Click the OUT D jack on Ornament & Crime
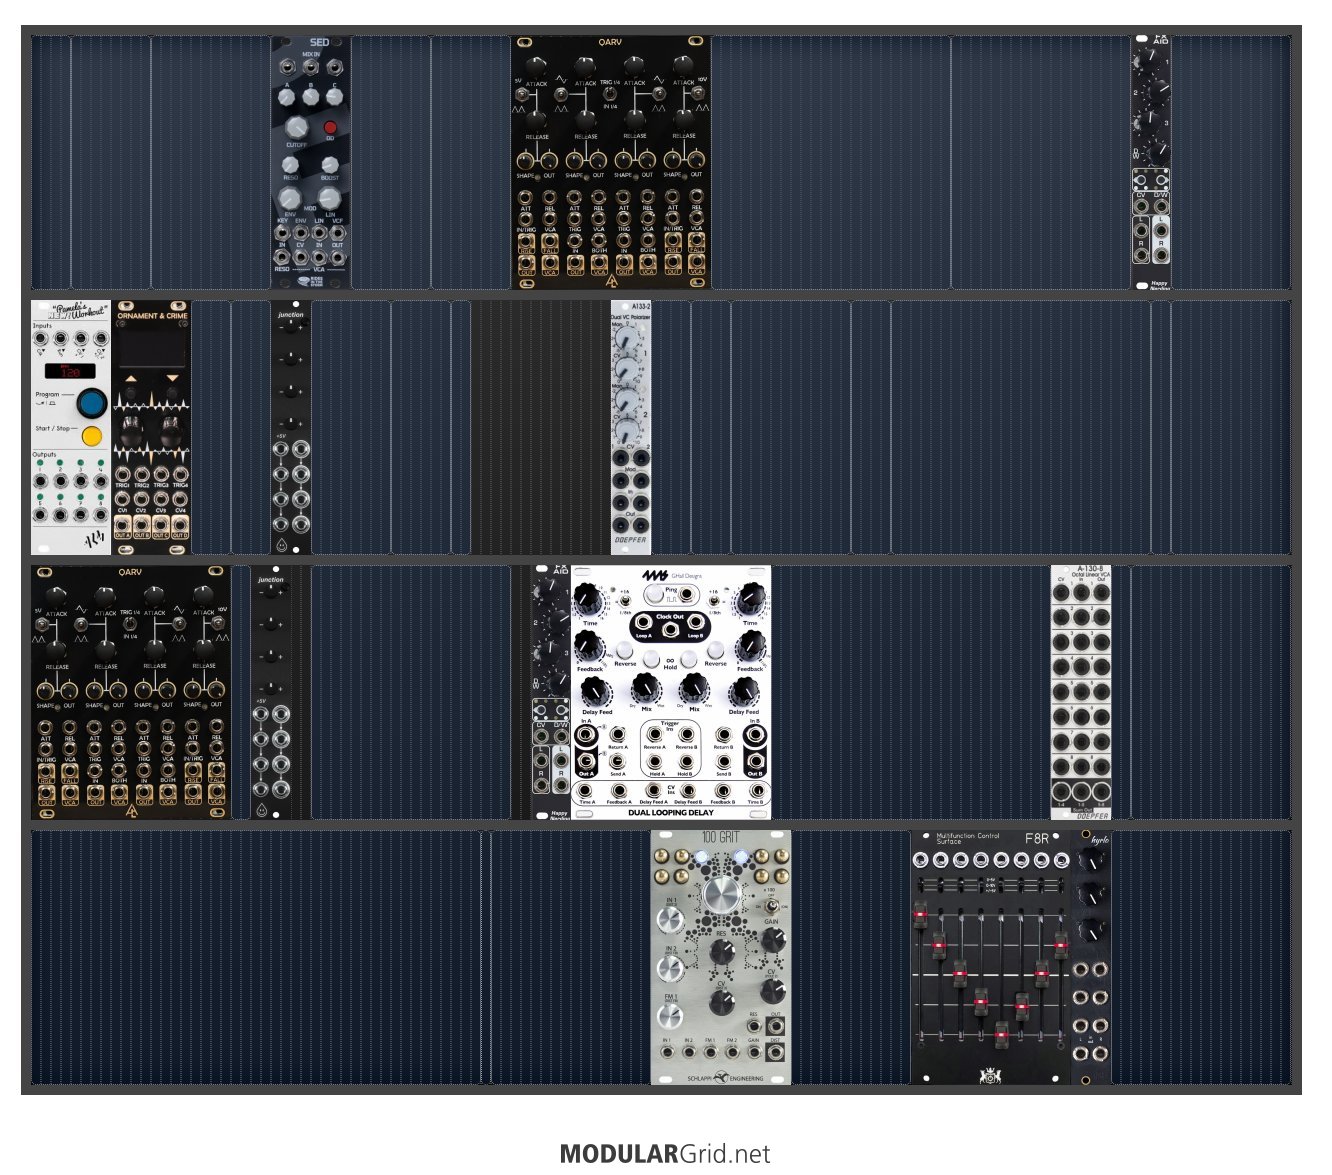This screenshot has height=1175, width=1332. (181, 525)
